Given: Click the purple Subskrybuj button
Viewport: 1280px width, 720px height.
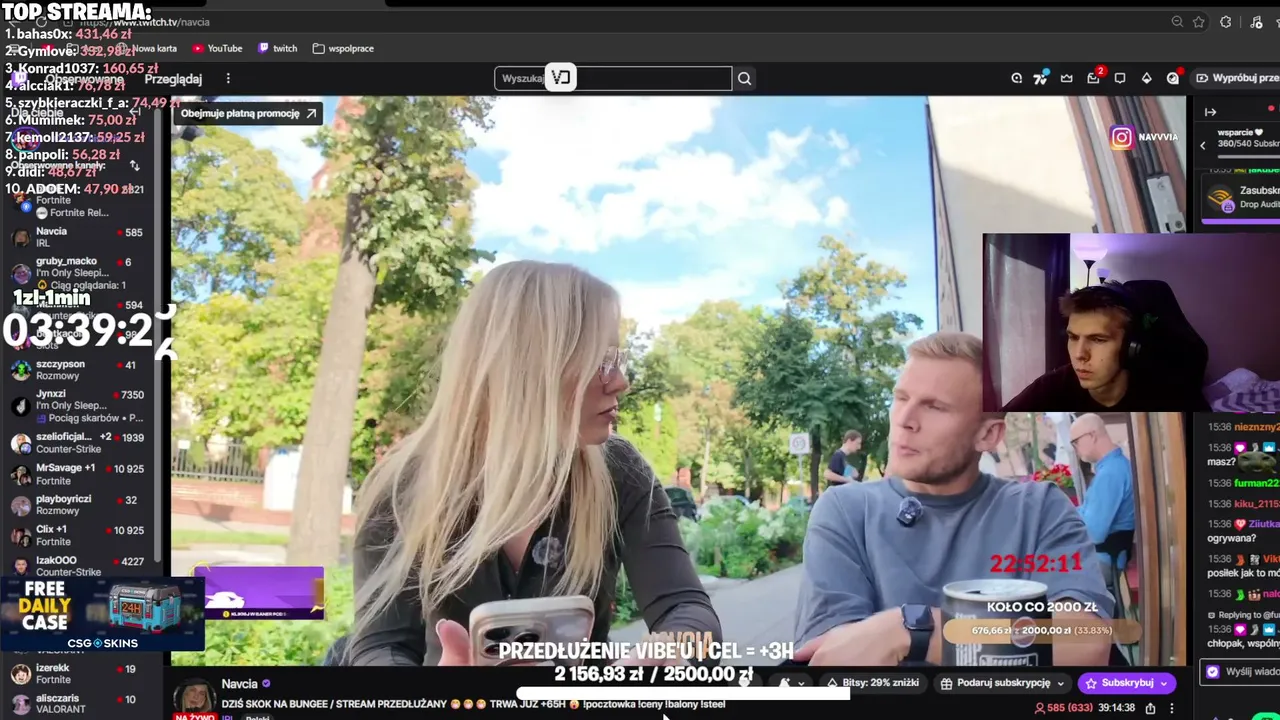Looking at the screenshot, I should 1126,683.
